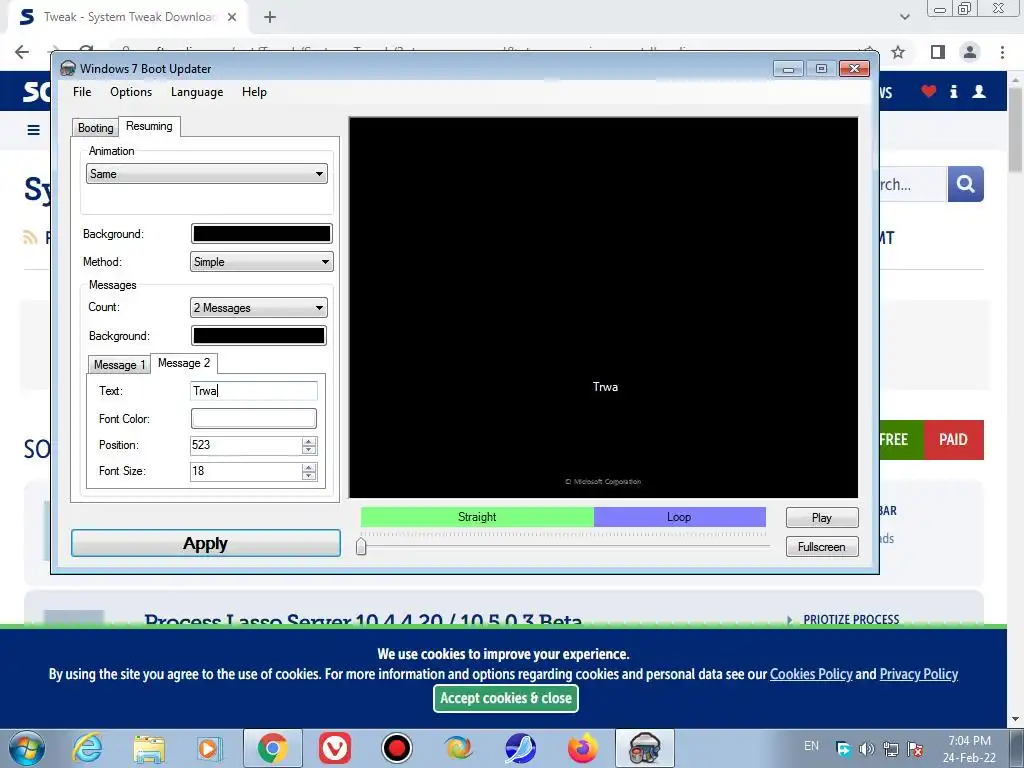Viewport: 1024px width, 768px height.
Task: Select the PAID filter button
Action: pyautogui.click(x=953, y=440)
